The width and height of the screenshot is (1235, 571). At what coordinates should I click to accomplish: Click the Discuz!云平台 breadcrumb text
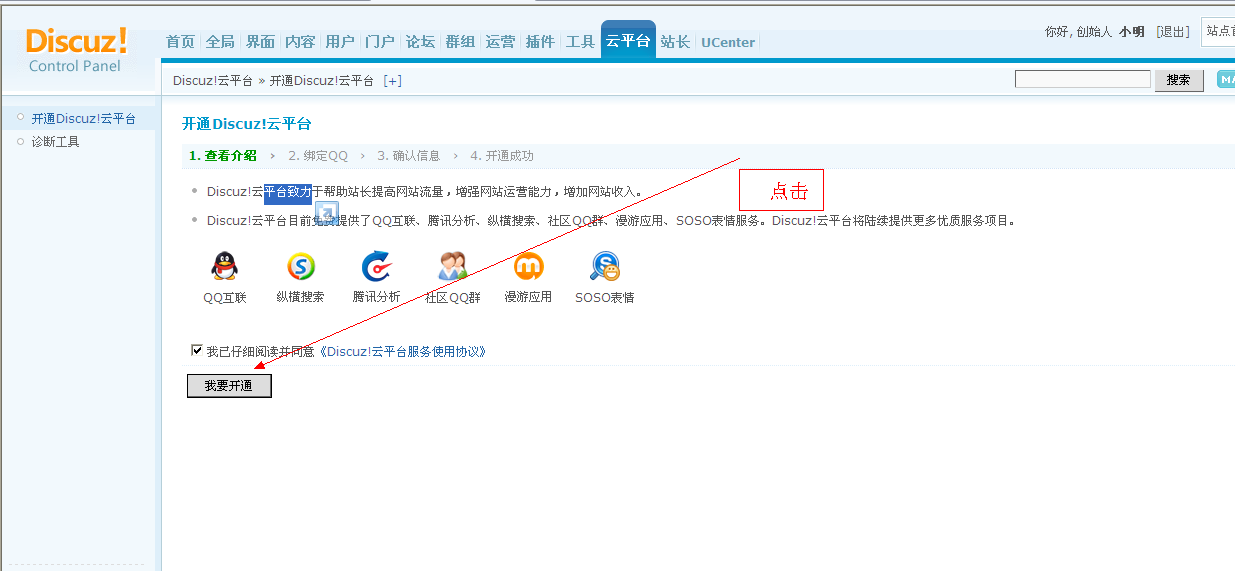point(213,81)
